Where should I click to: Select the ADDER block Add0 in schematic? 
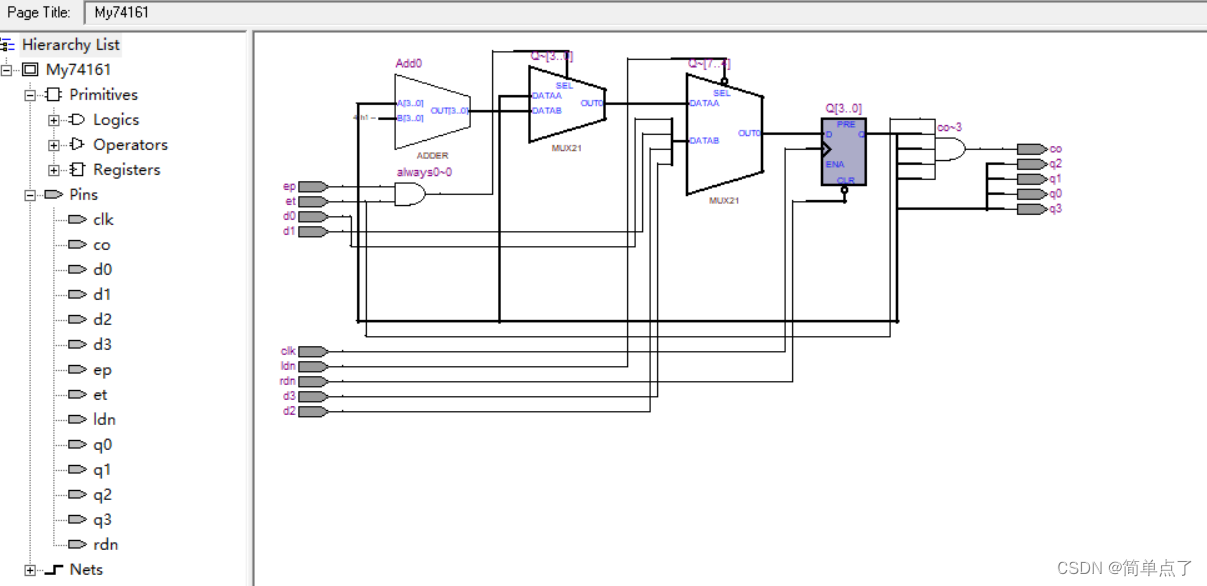tap(432, 111)
